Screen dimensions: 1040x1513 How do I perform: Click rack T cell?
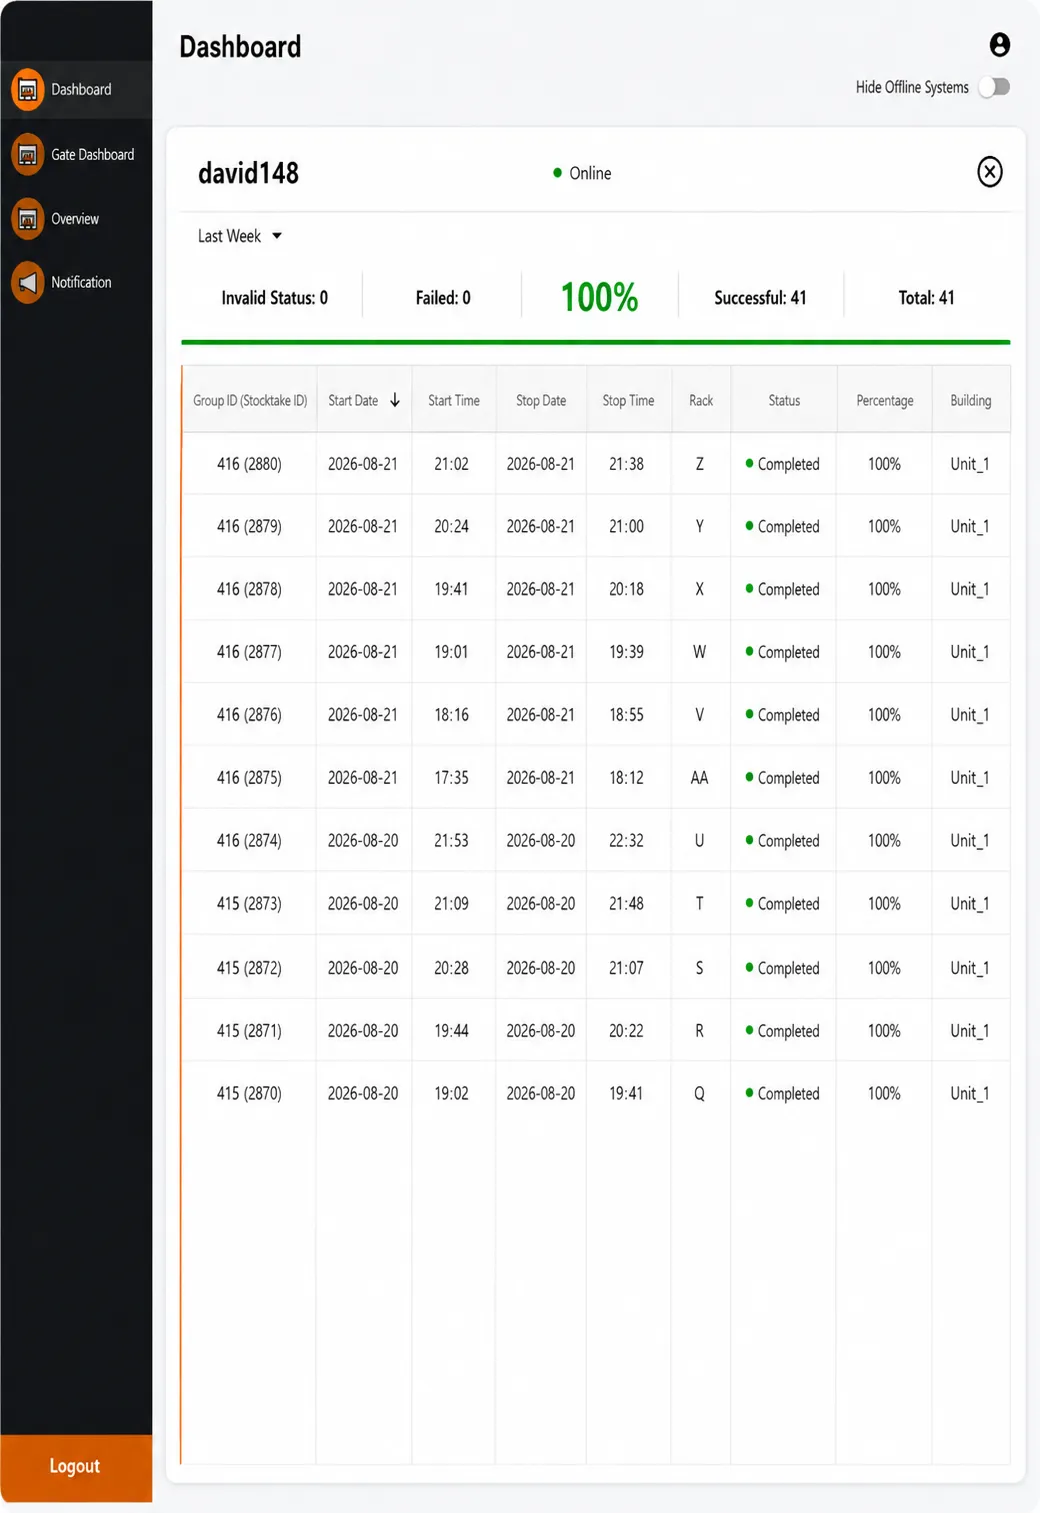click(700, 904)
